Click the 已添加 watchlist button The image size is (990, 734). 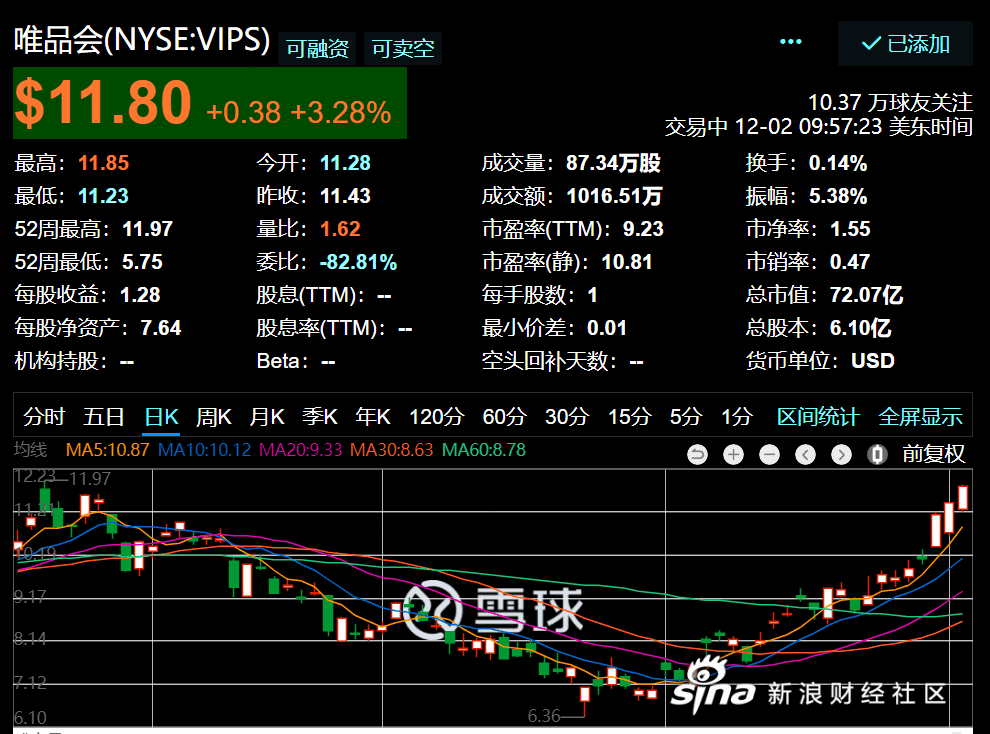(x=905, y=44)
